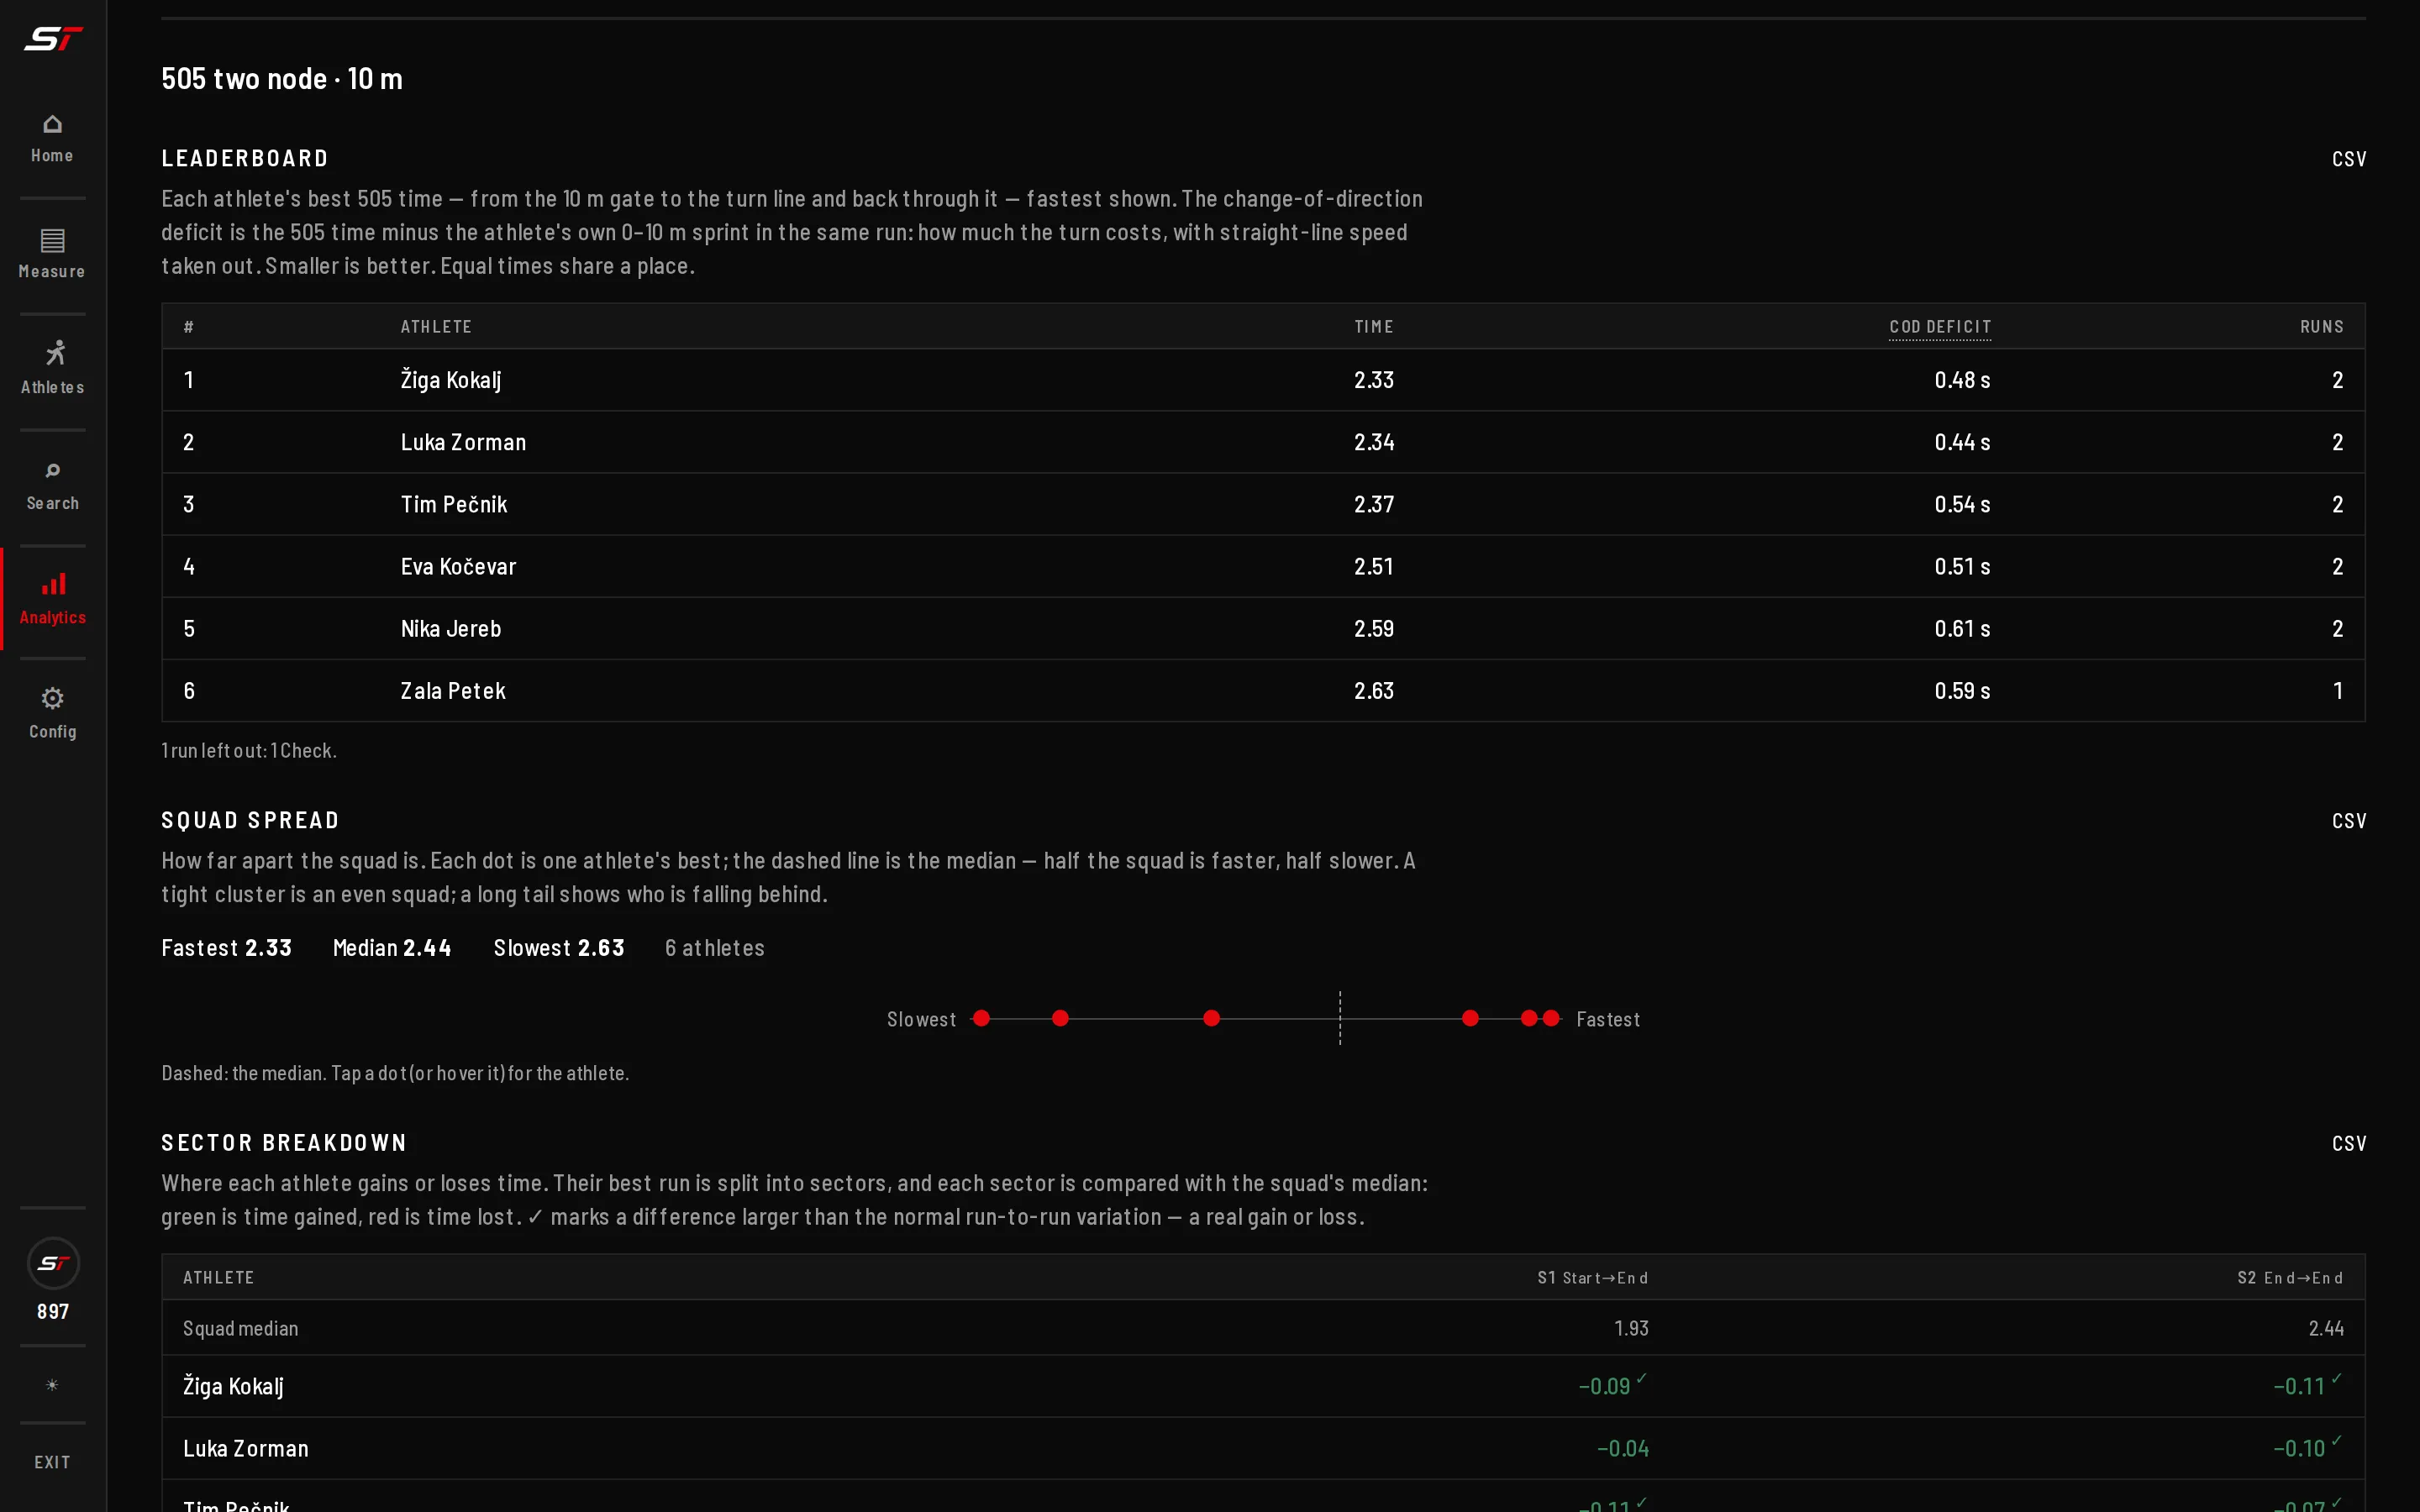Open Luka Zorman leaderboard row
This screenshot has width=2420, height=1512.
click(x=1263, y=442)
